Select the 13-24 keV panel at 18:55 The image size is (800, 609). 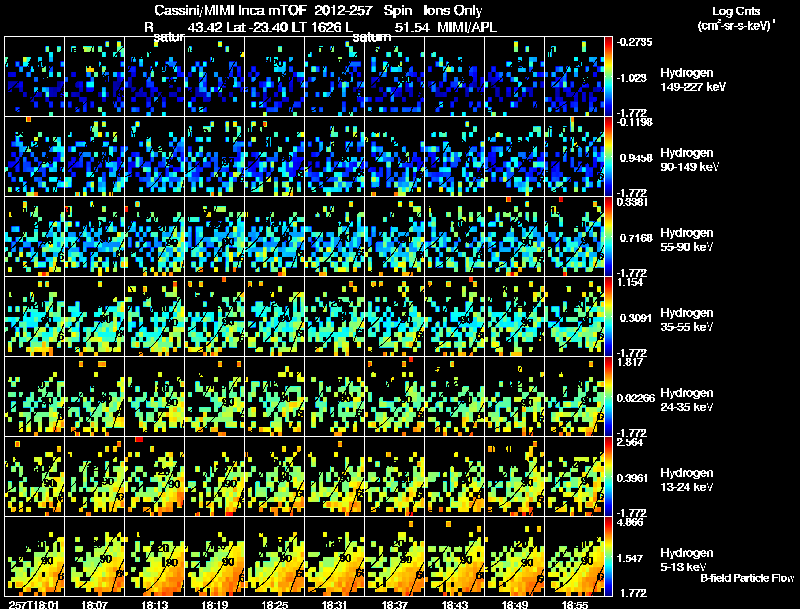(x=574, y=476)
